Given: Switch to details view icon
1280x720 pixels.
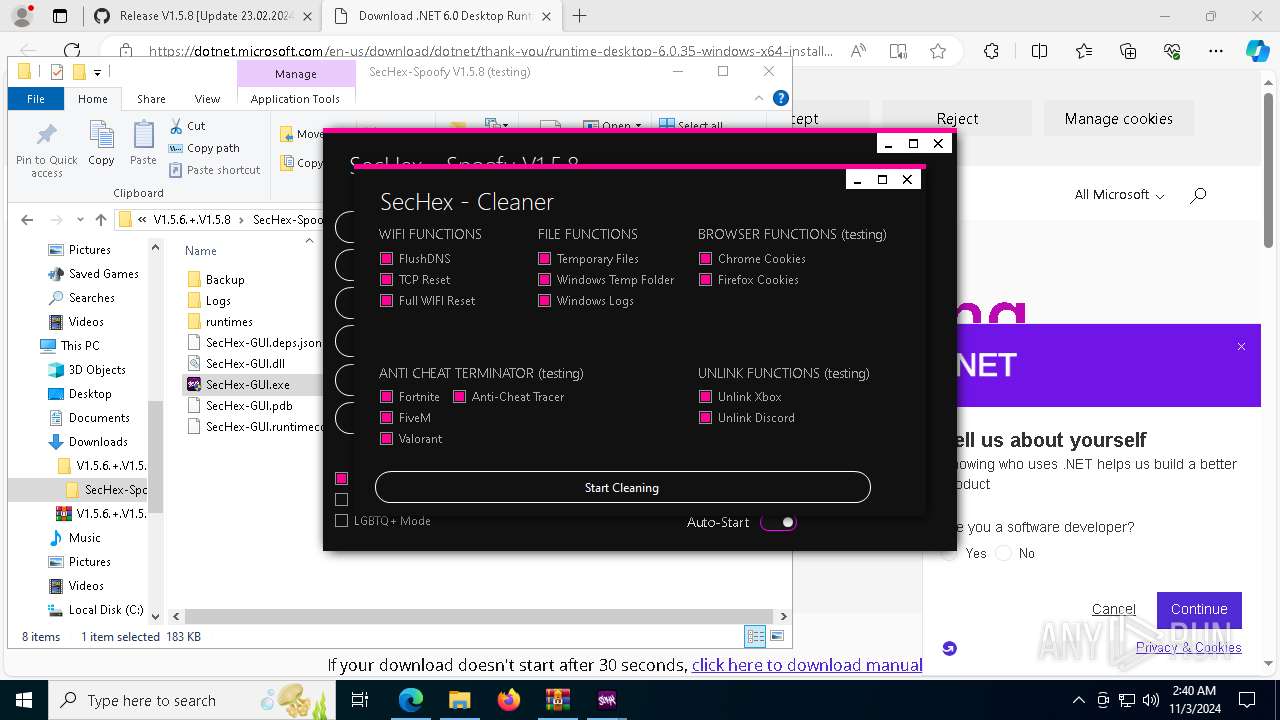Looking at the screenshot, I should pyautogui.click(x=755, y=637).
